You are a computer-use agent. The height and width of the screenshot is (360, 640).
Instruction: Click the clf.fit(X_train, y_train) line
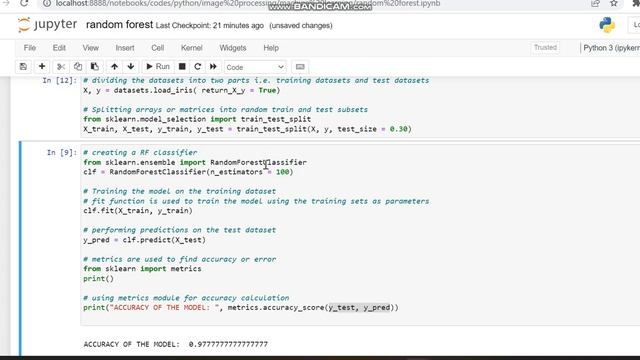click(x=138, y=211)
